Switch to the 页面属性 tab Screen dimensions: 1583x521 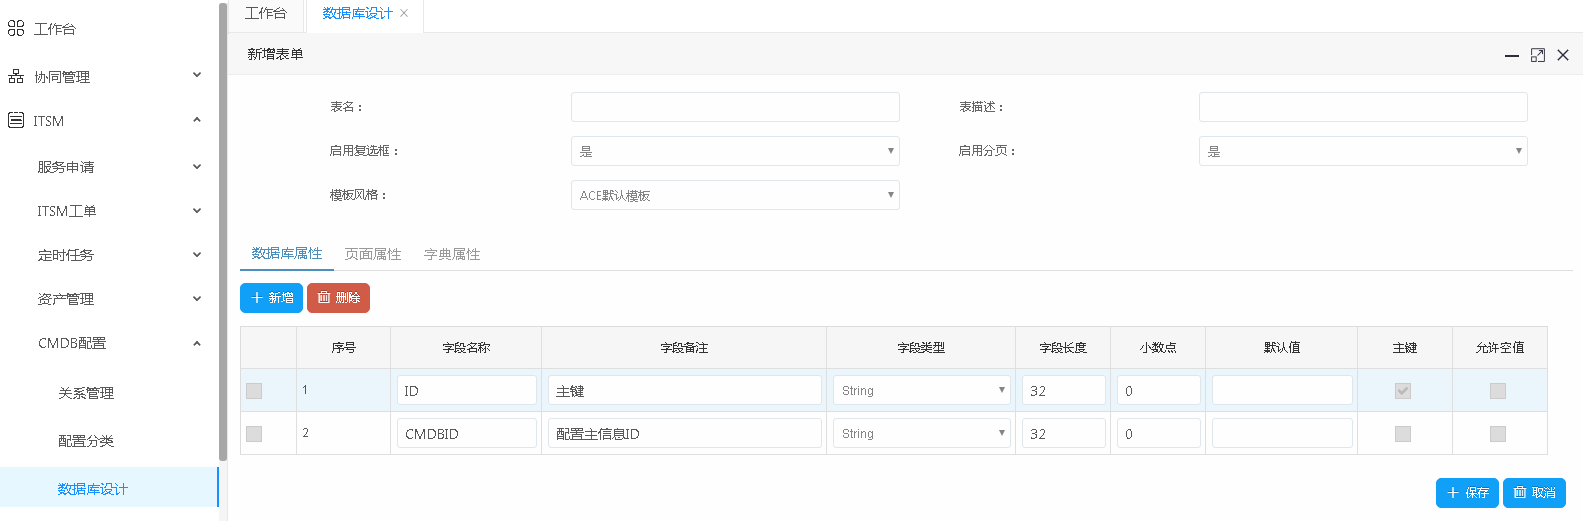tap(372, 254)
